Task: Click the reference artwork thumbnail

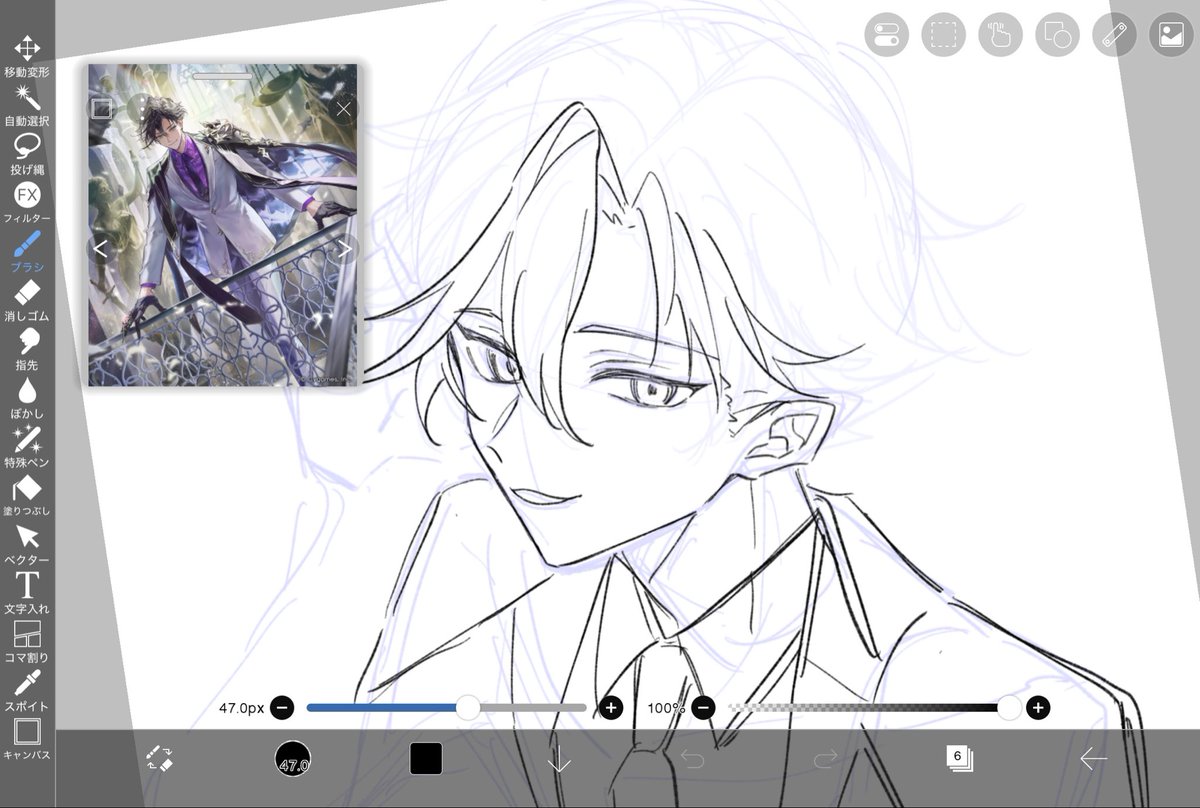Action: tap(223, 226)
